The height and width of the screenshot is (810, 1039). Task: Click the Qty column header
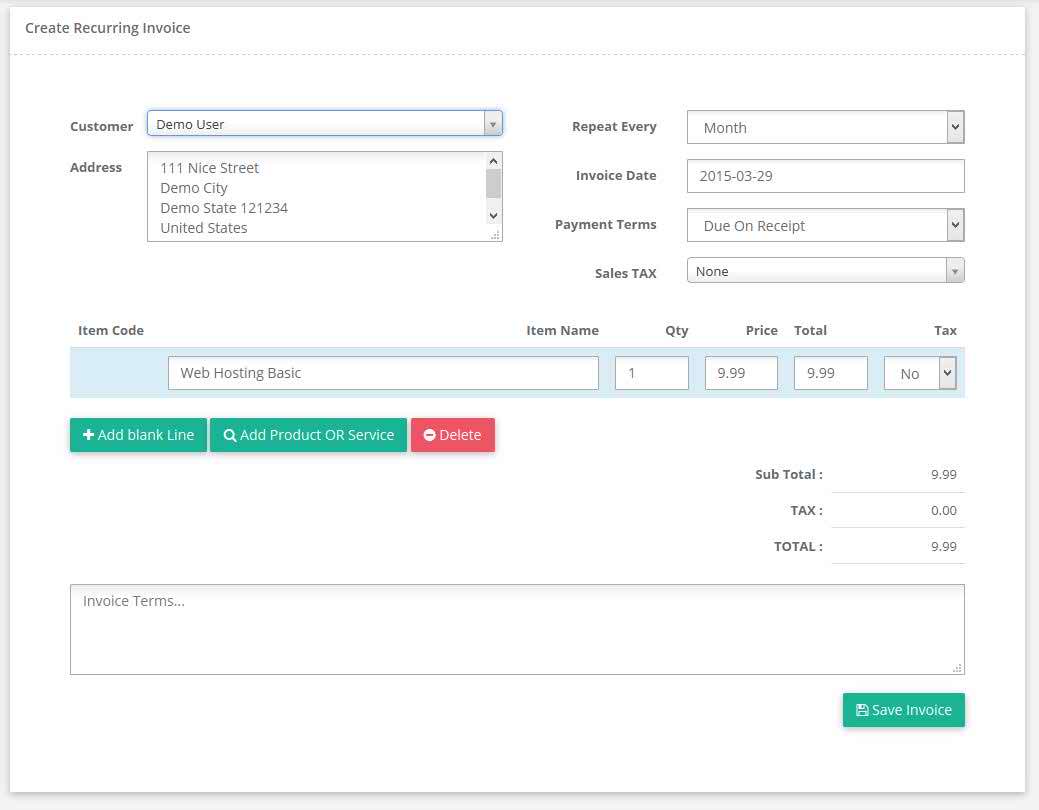[677, 330]
